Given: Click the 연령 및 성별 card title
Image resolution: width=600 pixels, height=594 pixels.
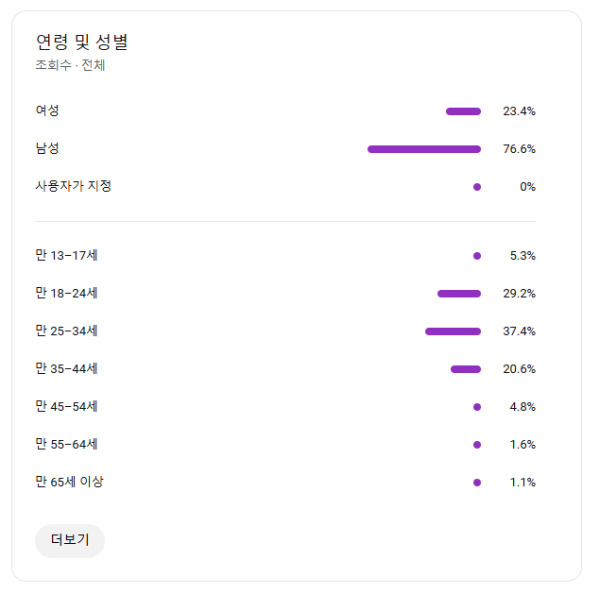Looking at the screenshot, I should pyautogui.click(x=81, y=42).
